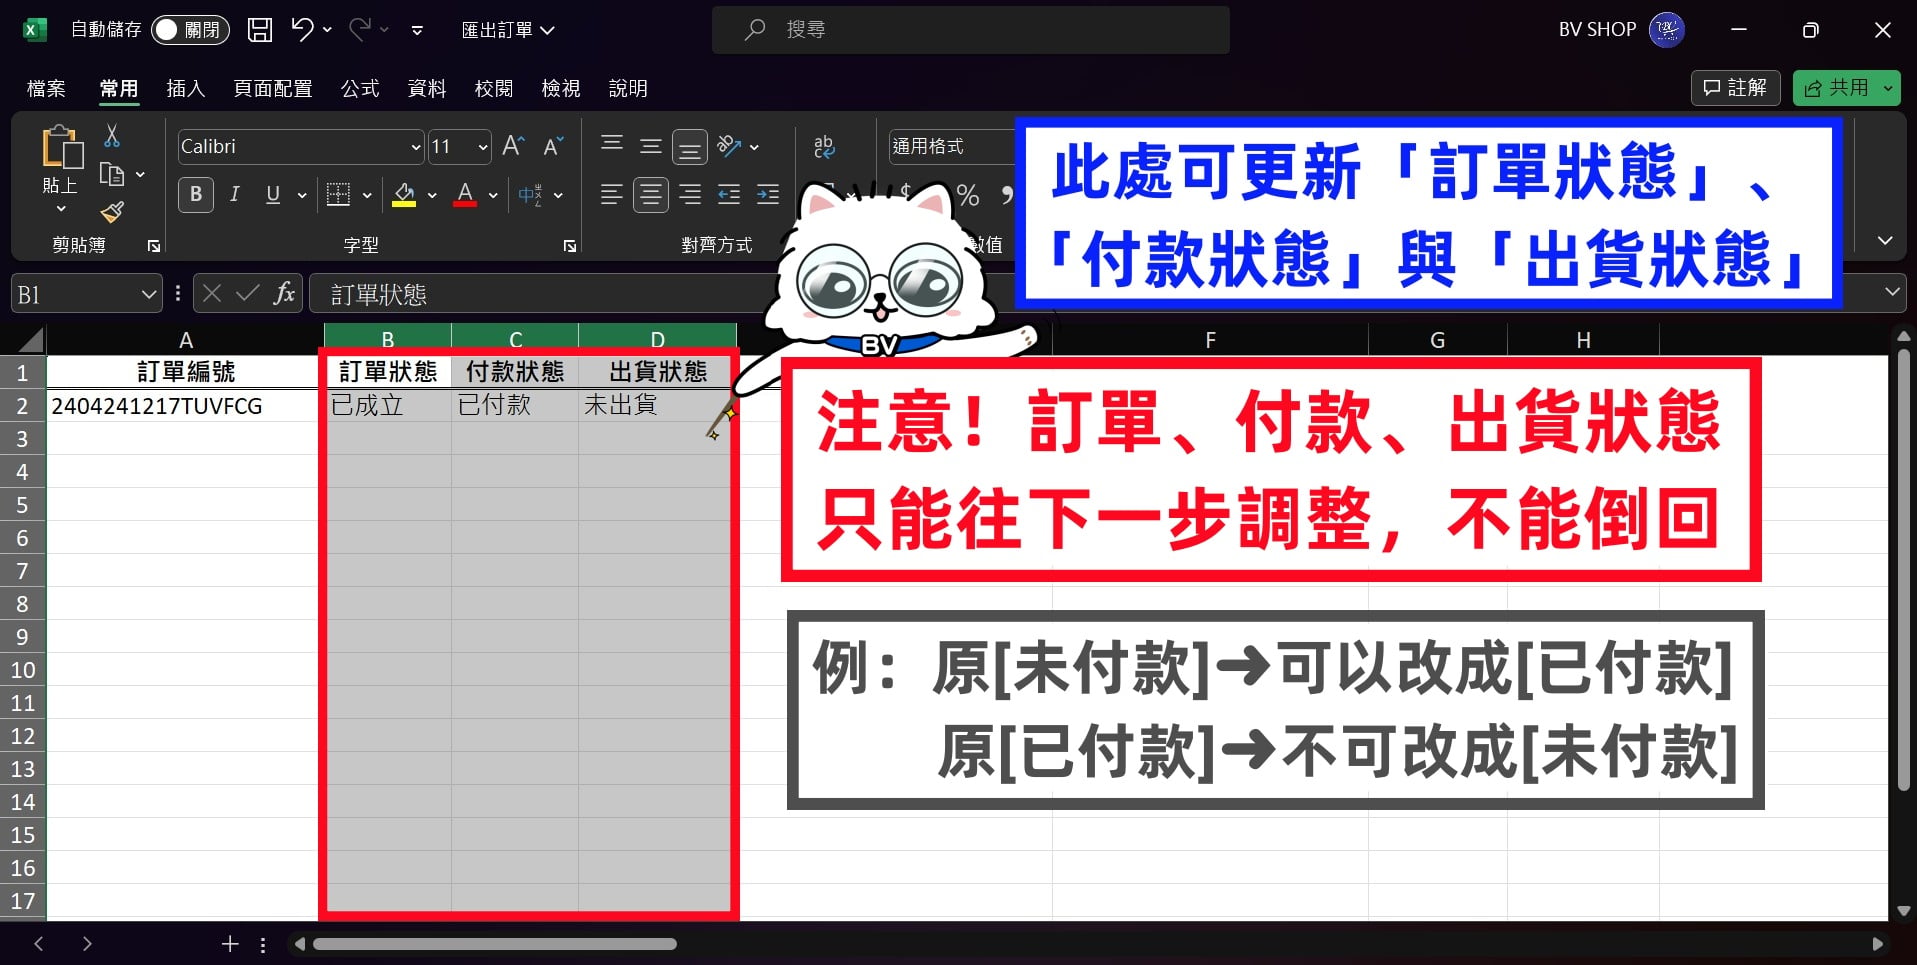Image resolution: width=1917 pixels, height=965 pixels.
Task: Switch to the 校閱 ribbon tab
Action: pyautogui.click(x=494, y=88)
